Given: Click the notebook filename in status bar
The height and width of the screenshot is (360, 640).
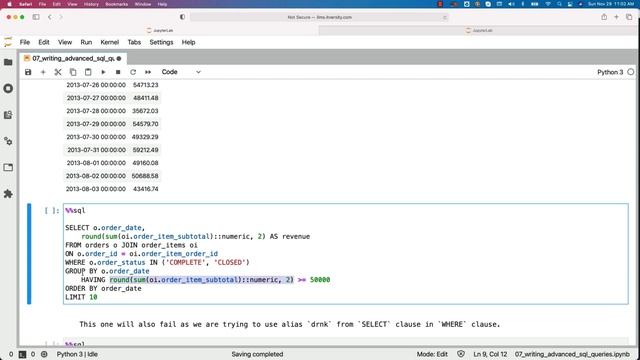Looking at the screenshot, I should [x=572, y=354].
